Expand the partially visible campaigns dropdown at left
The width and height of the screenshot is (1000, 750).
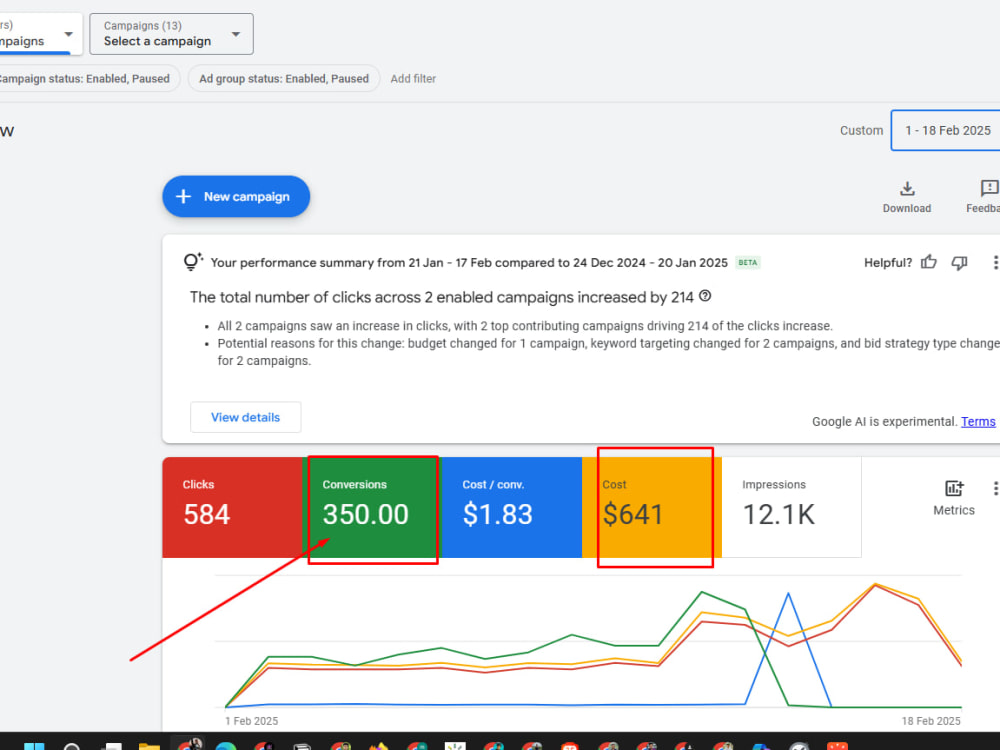point(40,34)
